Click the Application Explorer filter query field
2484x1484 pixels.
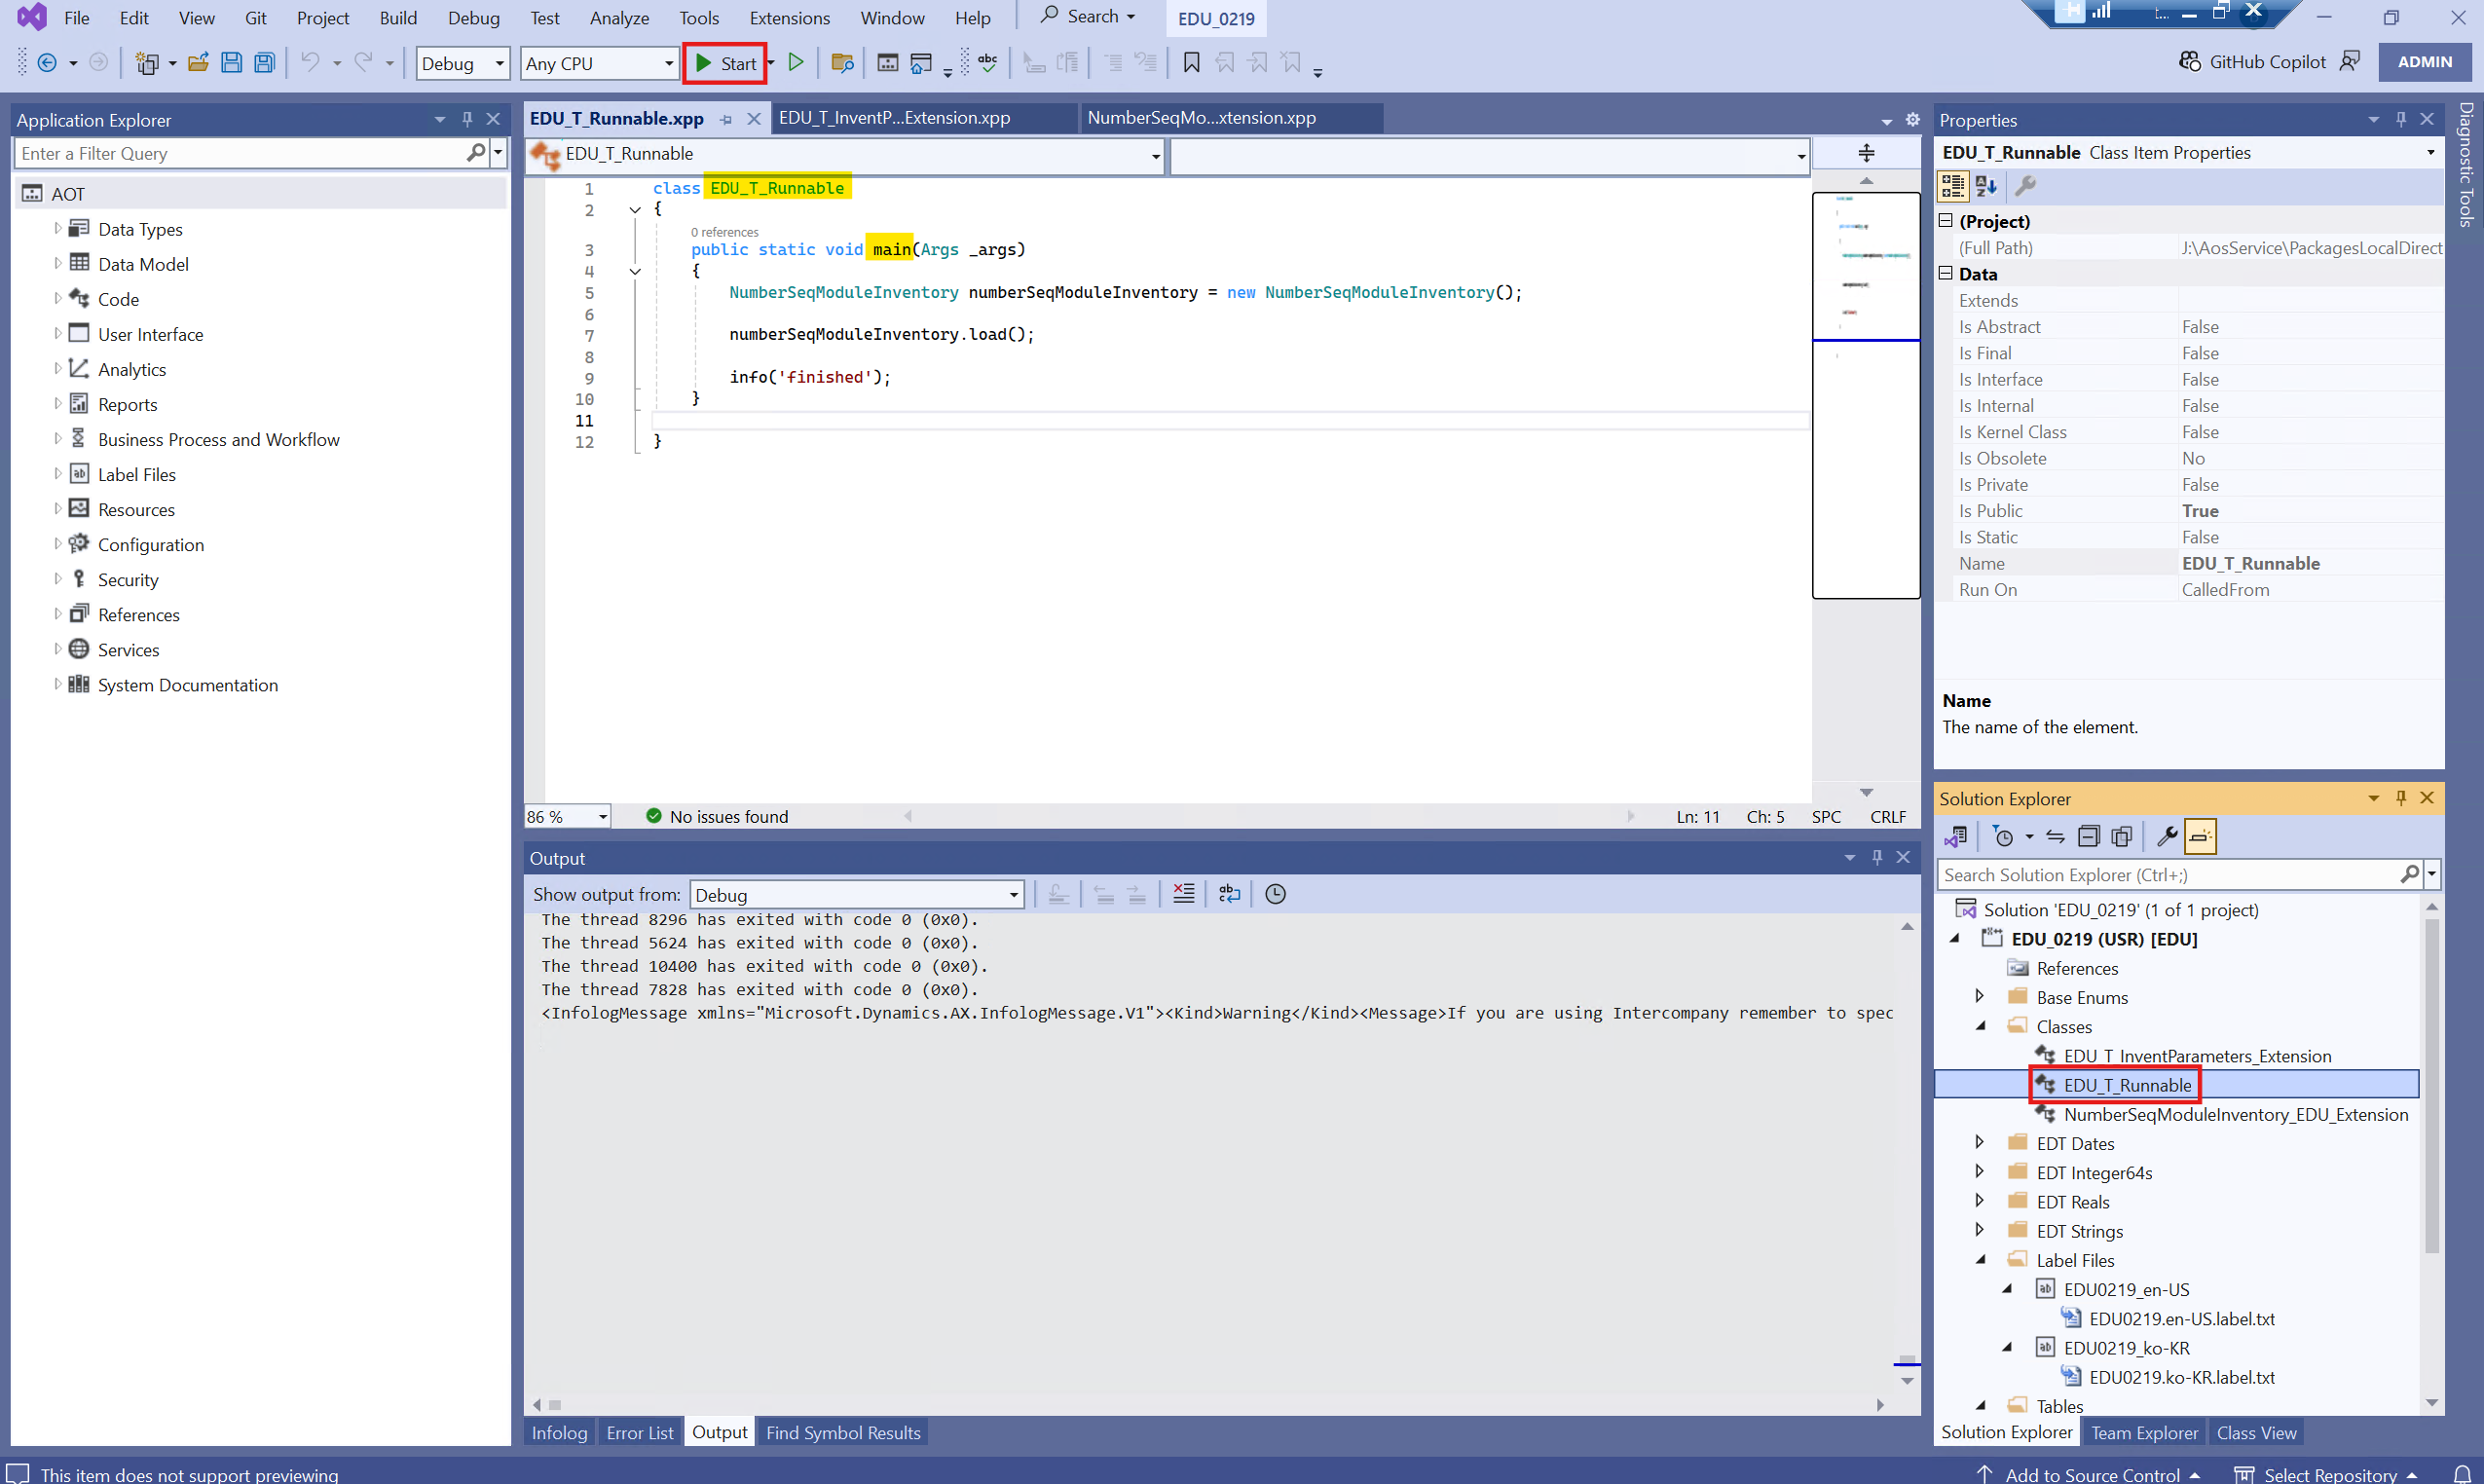pyautogui.click(x=240, y=153)
